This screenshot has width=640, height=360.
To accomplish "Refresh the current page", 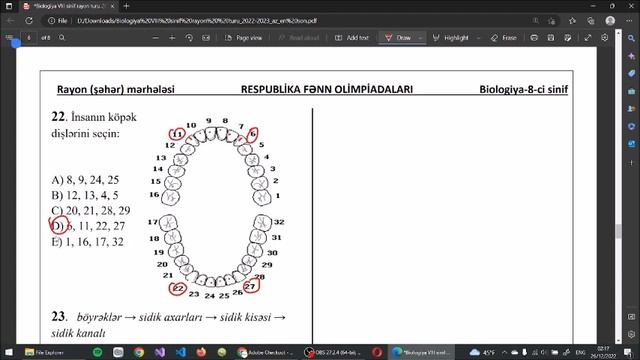I will click(x=29, y=20).
